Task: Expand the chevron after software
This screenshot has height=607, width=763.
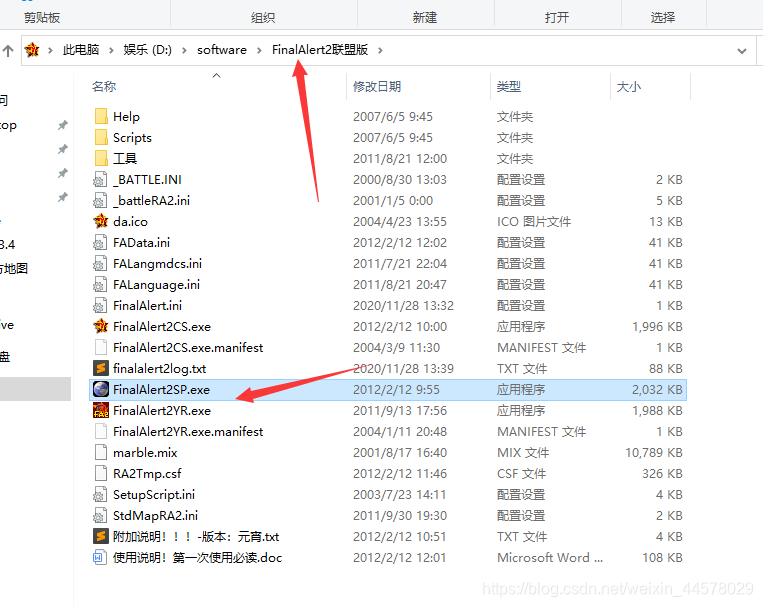Action: (x=259, y=50)
